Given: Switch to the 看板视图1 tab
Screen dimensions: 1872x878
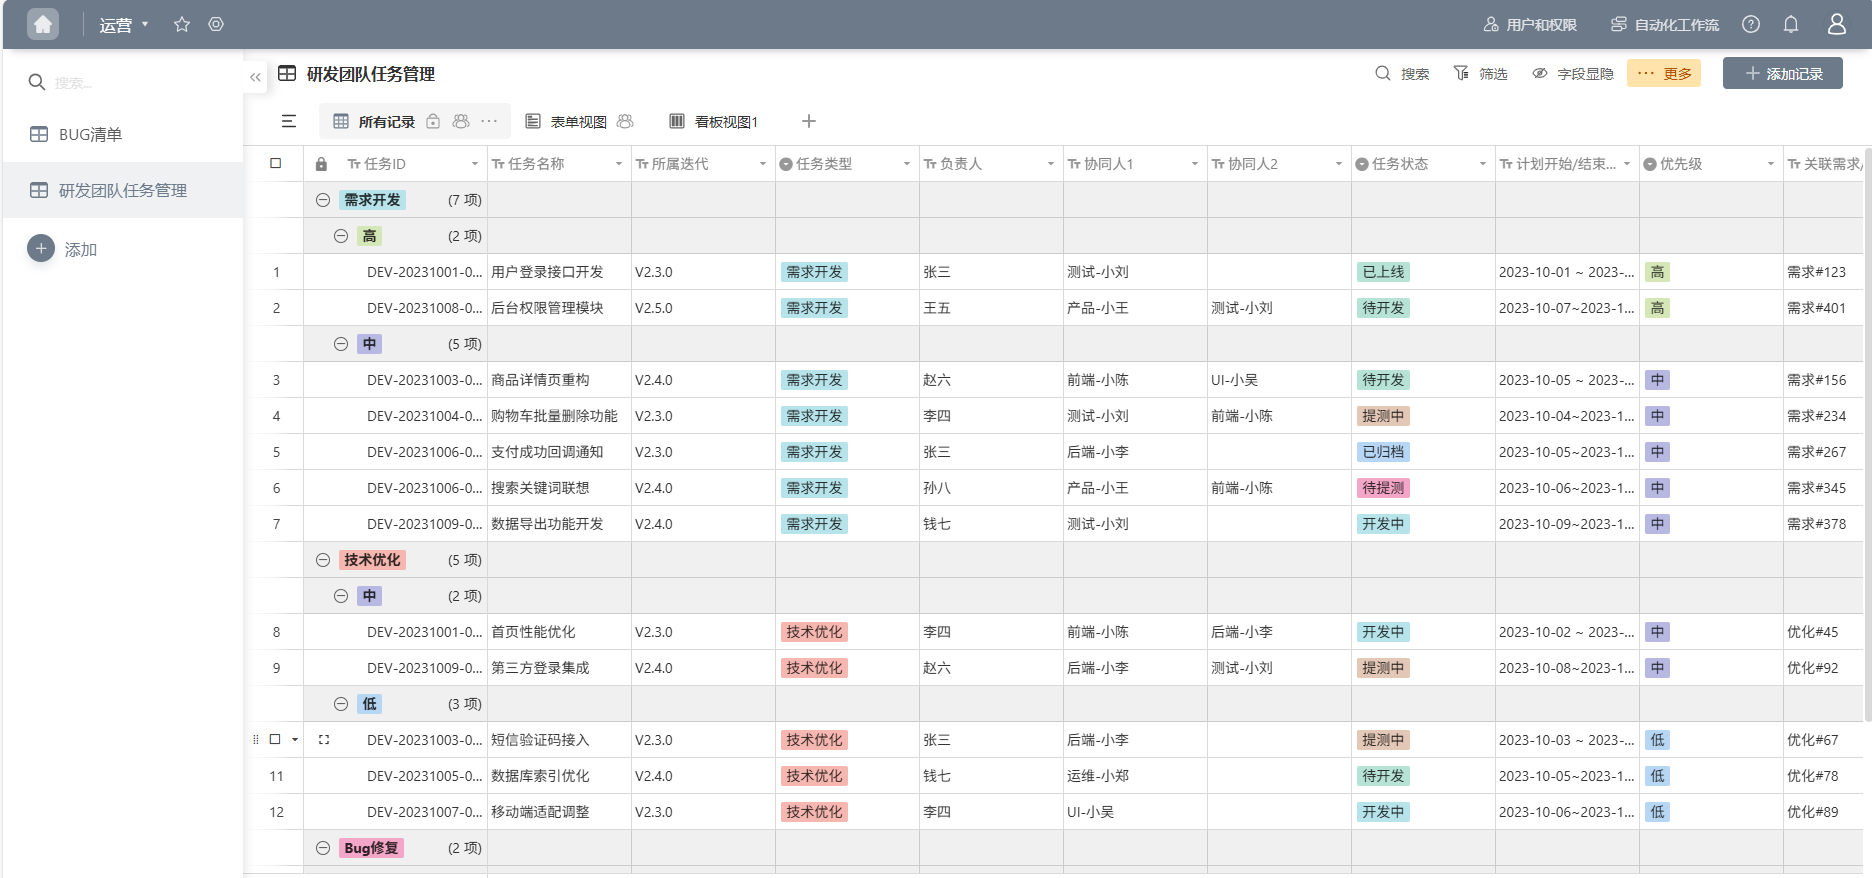Looking at the screenshot, I should (714, 121).
